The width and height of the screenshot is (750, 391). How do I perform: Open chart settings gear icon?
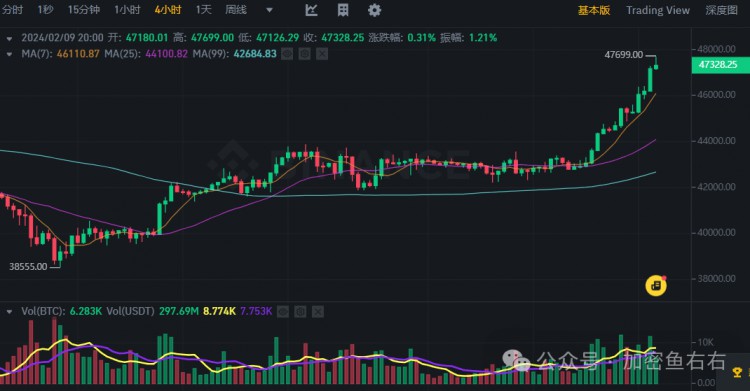(375, 10)
